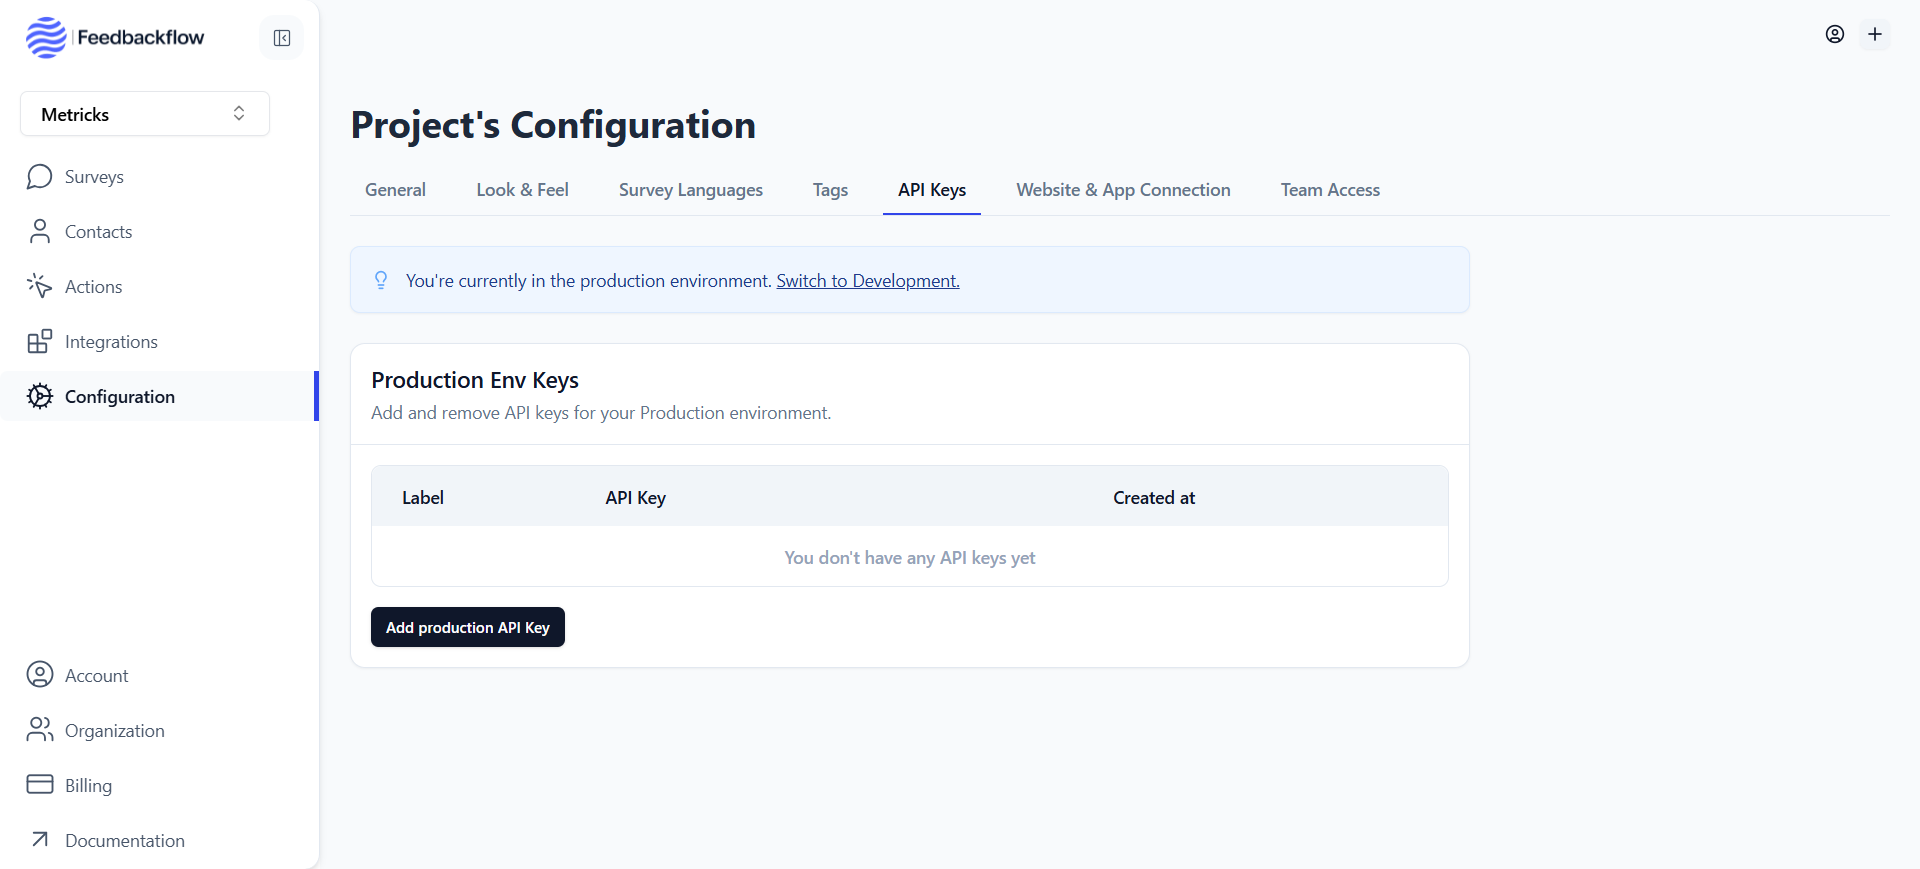Click the Configuration gear icon

[40, 397]
